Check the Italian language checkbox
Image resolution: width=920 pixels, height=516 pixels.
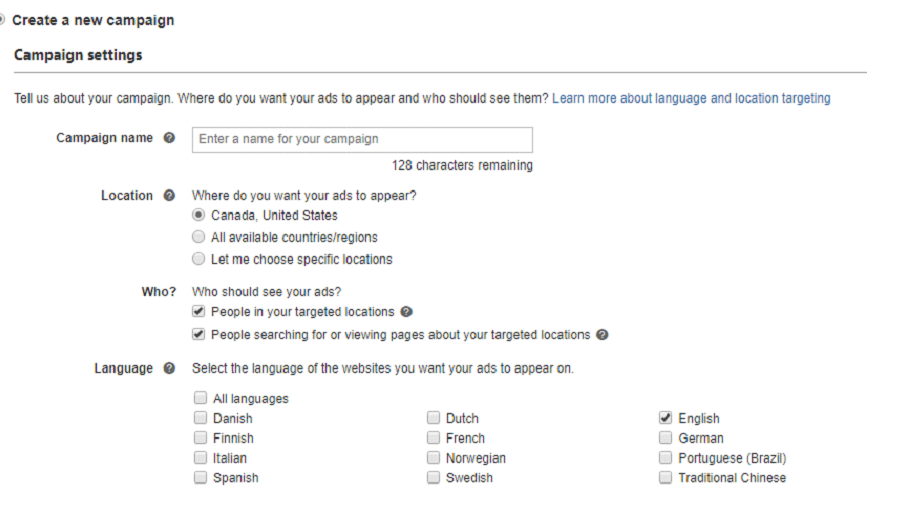click(x=200, y=457)
